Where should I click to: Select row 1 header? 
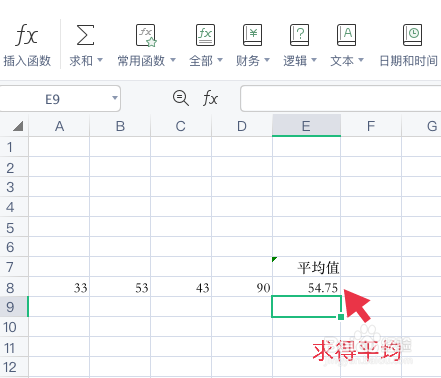coord(14,147)
